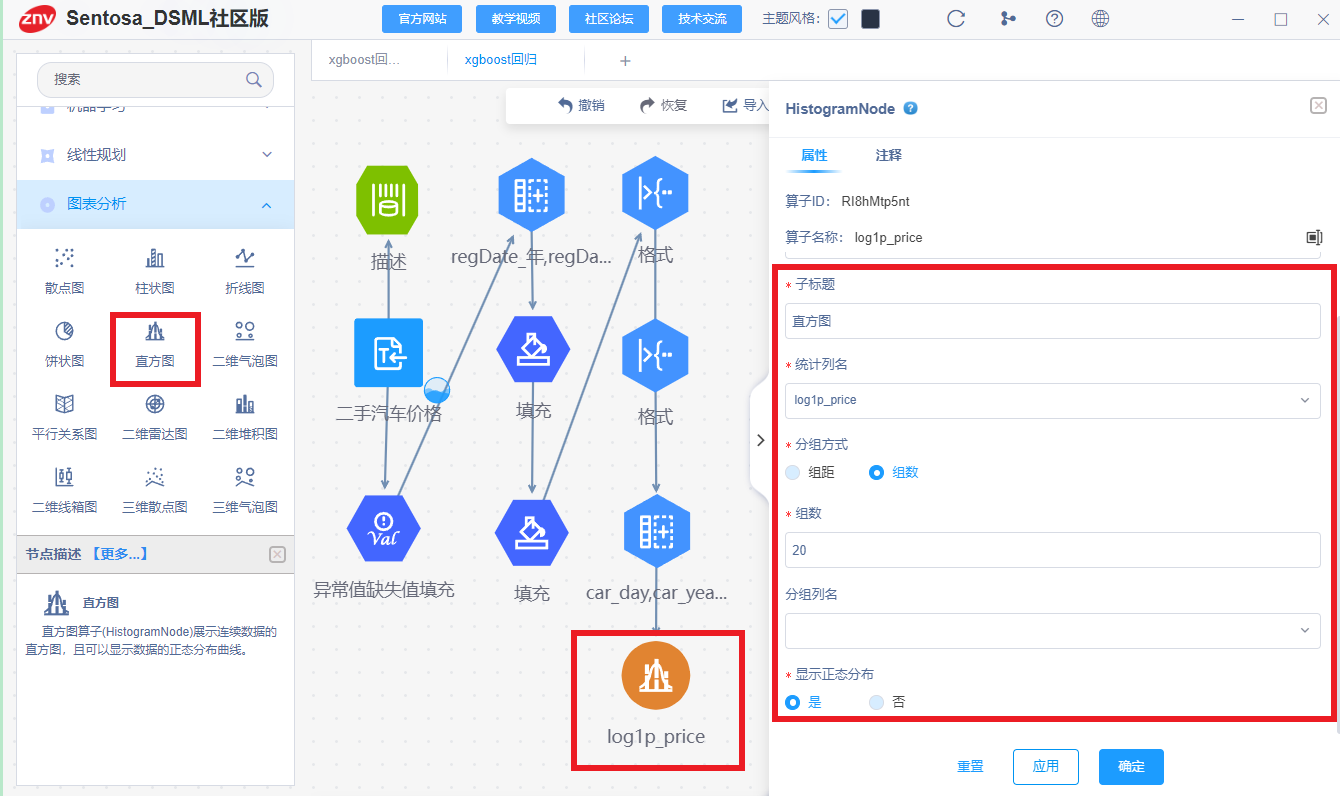The image size is (1340, 796).
Task: Click the 确定 confirm button
Action: coord(1131,767)
